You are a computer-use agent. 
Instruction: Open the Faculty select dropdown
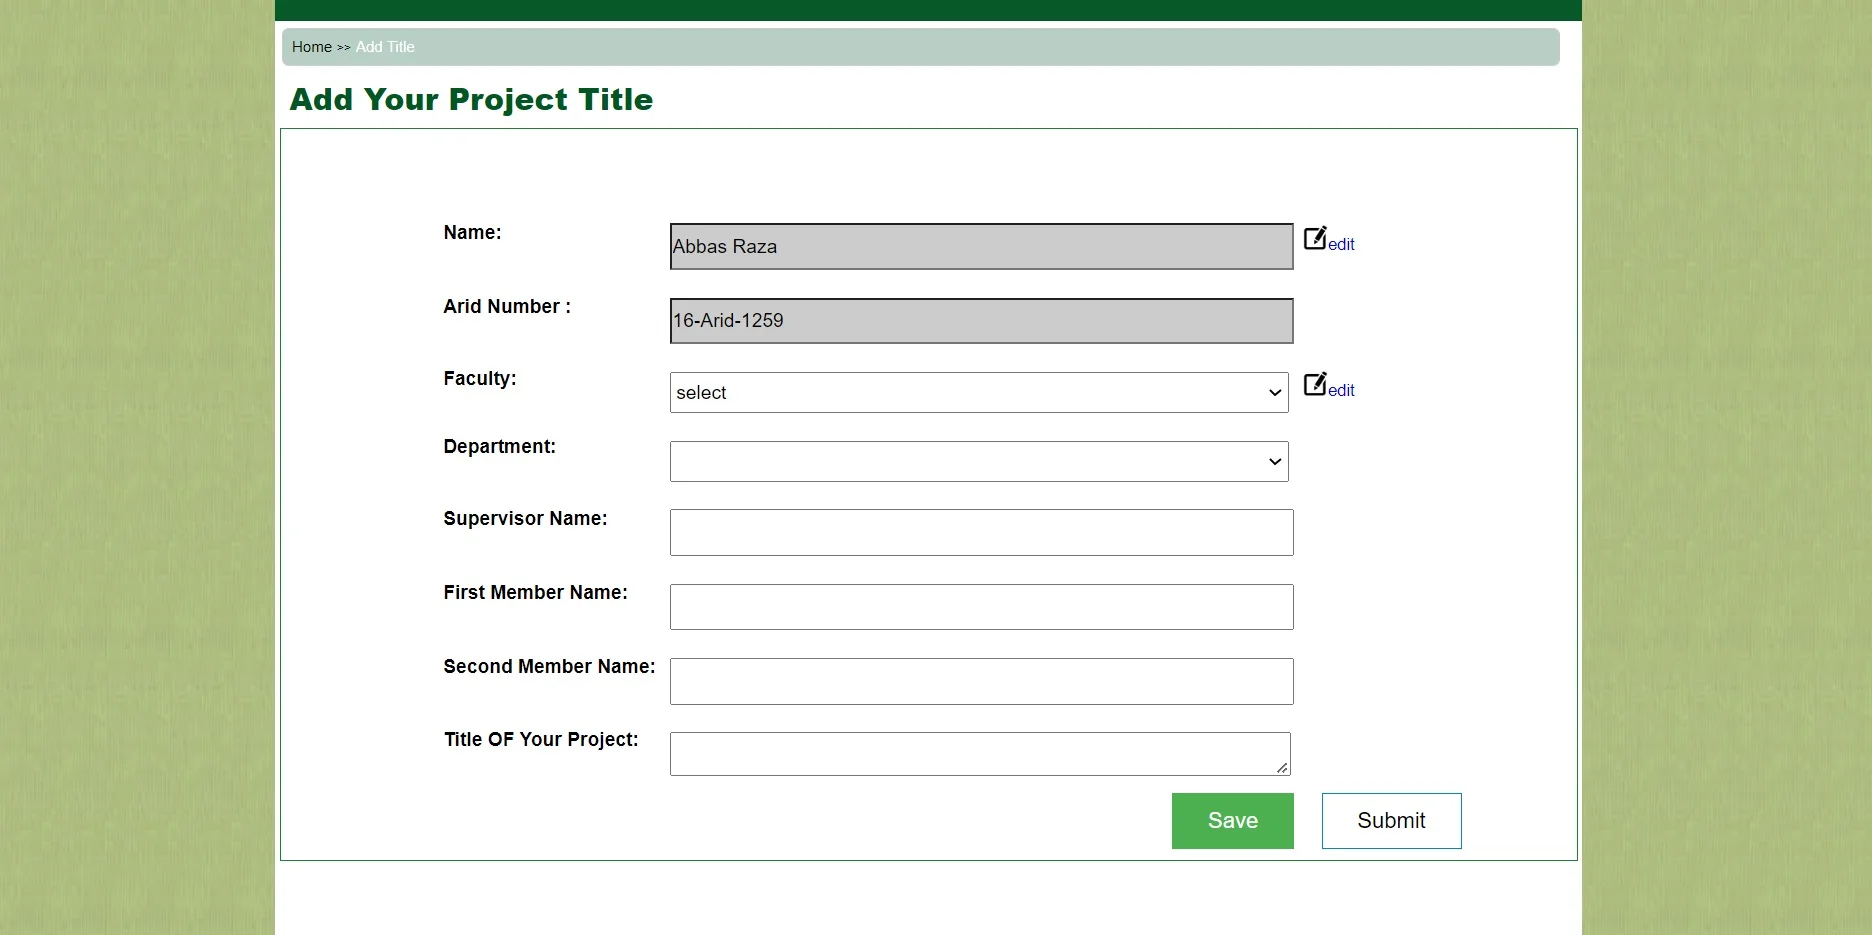tap(978, 392)
